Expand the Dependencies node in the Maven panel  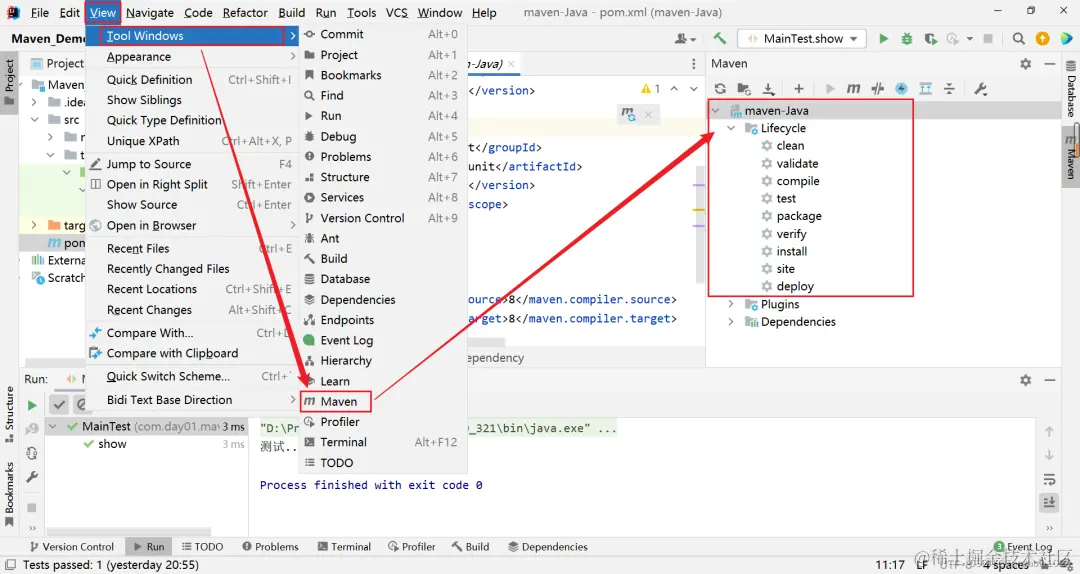(731, 322)
